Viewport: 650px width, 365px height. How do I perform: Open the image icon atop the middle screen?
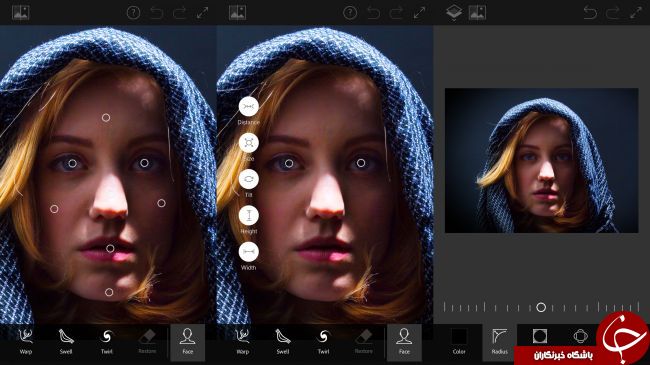[x=237, y=13]
